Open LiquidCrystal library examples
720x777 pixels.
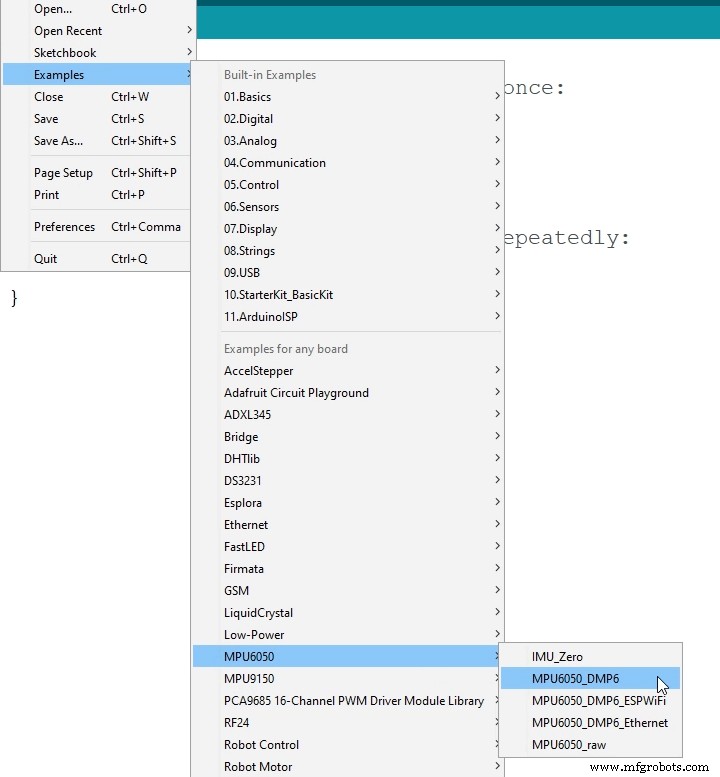click(348, 612)
